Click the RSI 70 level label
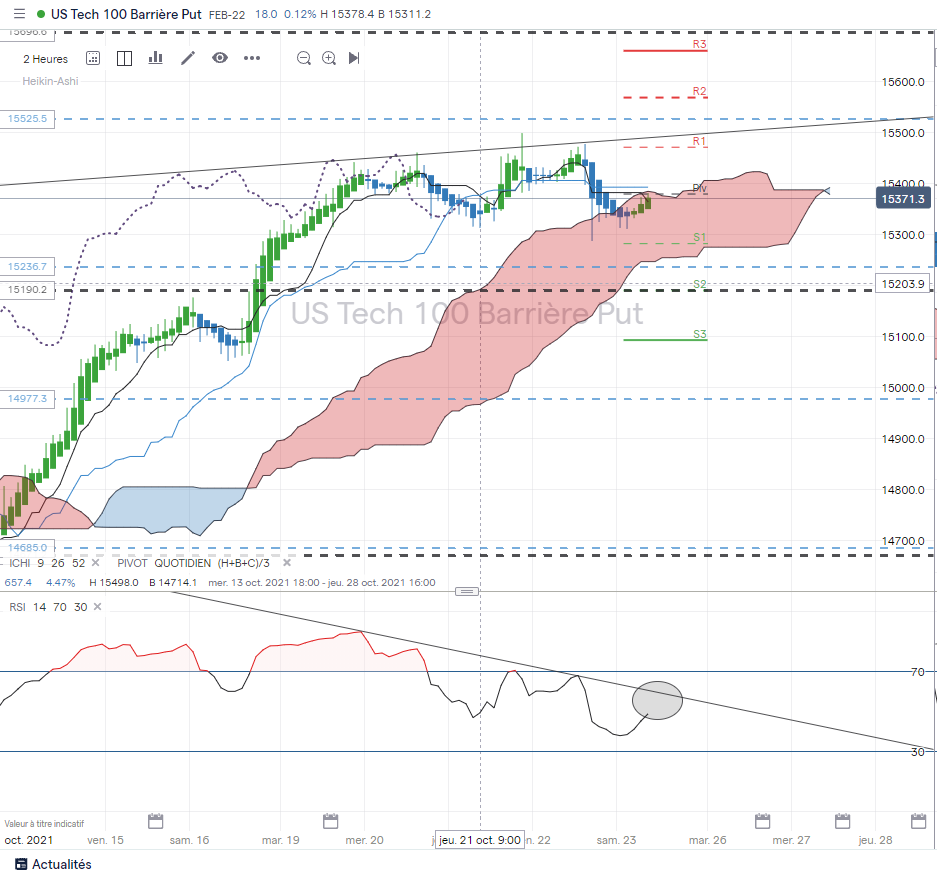 click(917, 672)
